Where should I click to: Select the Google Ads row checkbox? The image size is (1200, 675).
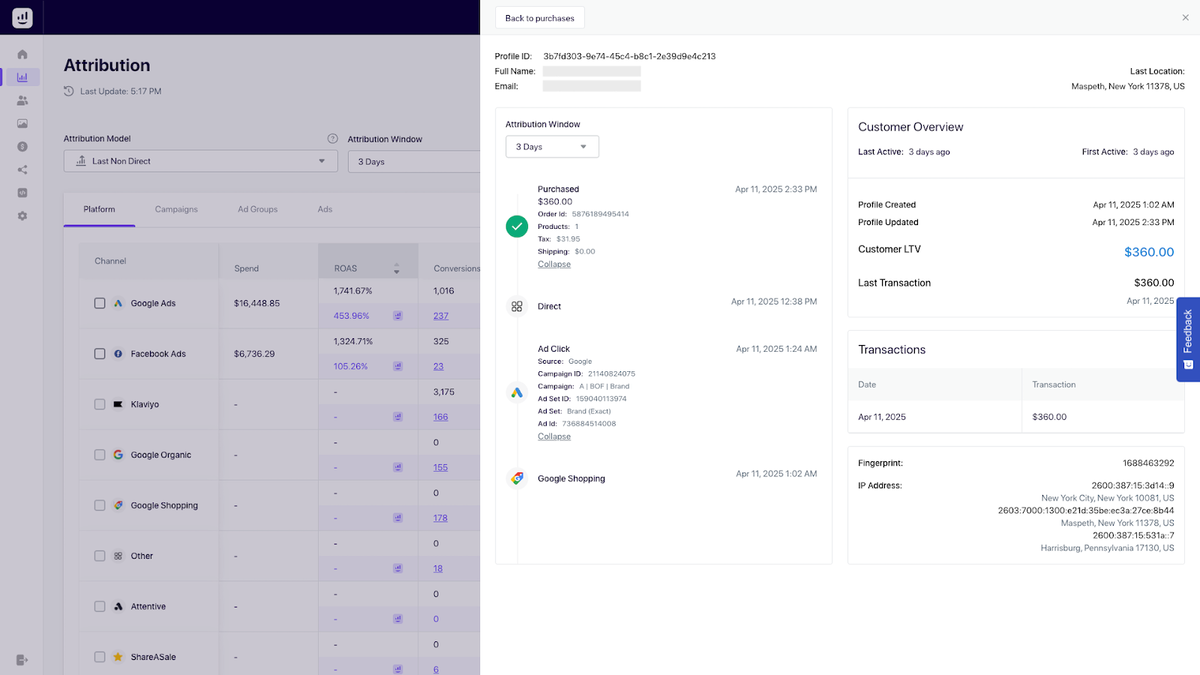pos(100,303)
